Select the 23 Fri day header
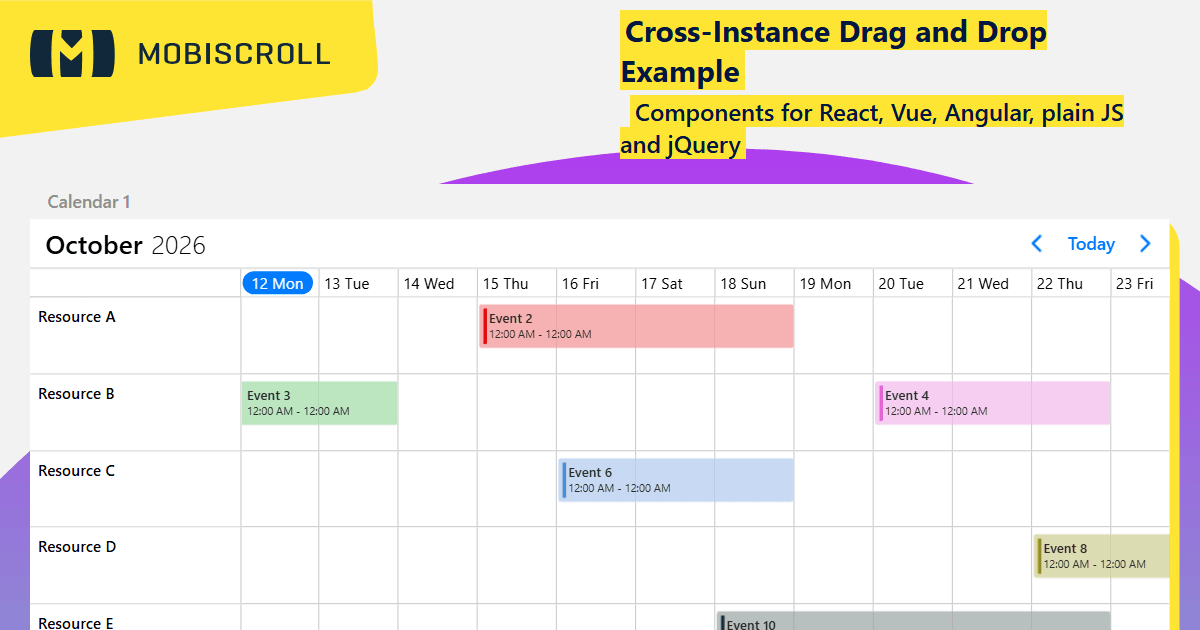Viewport: 1200px width, 630px height. pyautogui.click(x=1135, y=284)
